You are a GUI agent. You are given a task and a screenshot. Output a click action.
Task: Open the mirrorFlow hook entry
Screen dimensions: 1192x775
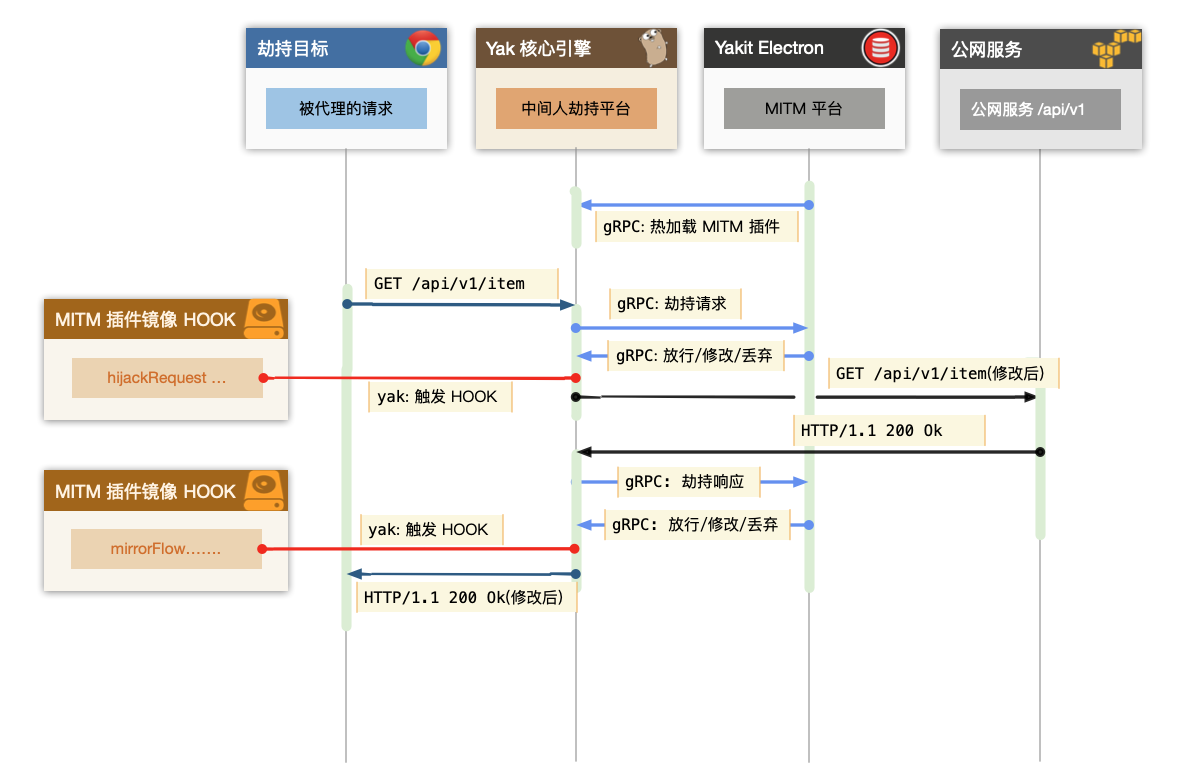click(x=166, y=549)
